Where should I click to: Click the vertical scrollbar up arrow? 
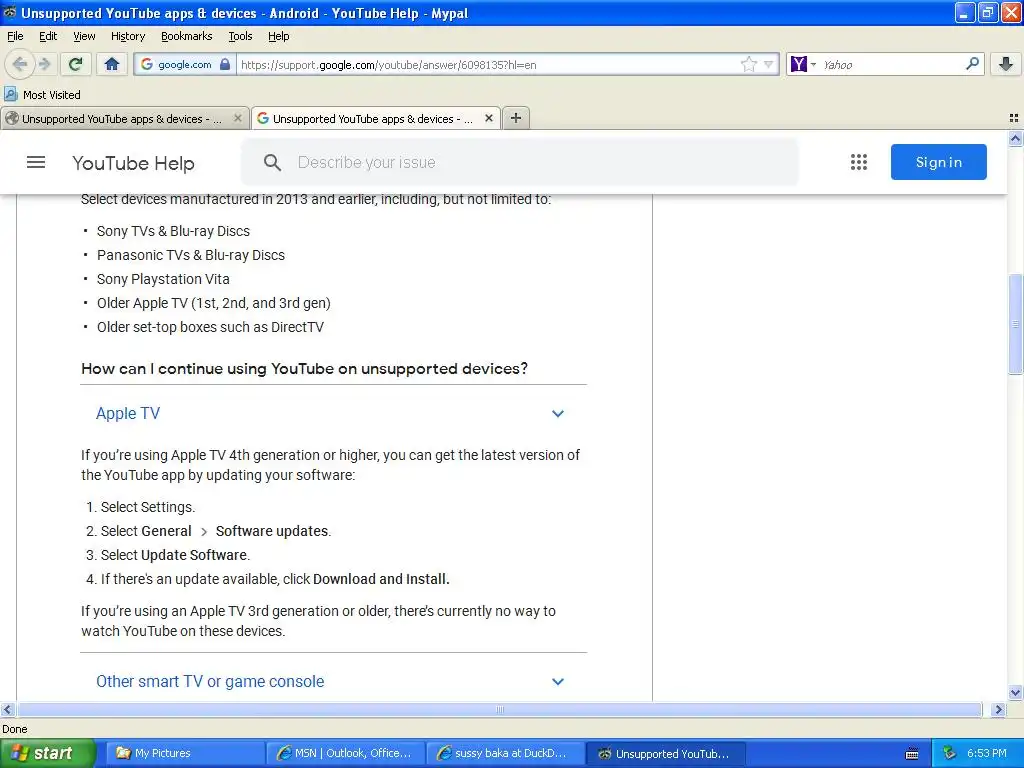(x=1015, y=138)
